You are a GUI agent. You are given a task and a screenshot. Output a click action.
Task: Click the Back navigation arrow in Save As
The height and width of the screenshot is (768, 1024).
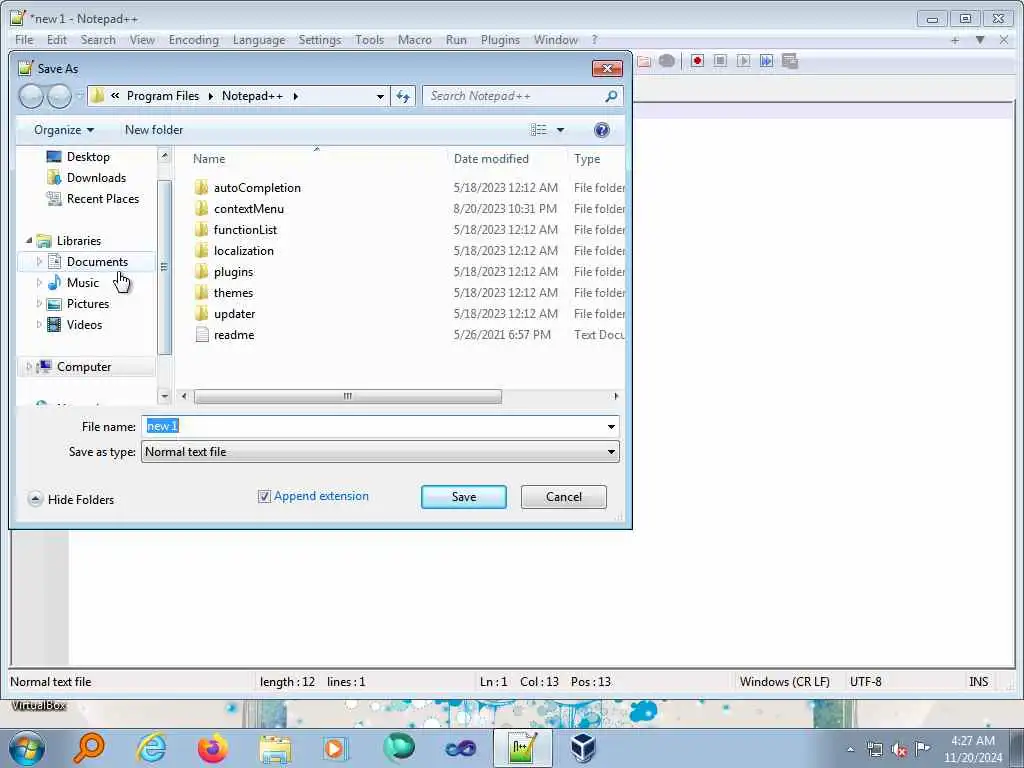click(31, 96)
